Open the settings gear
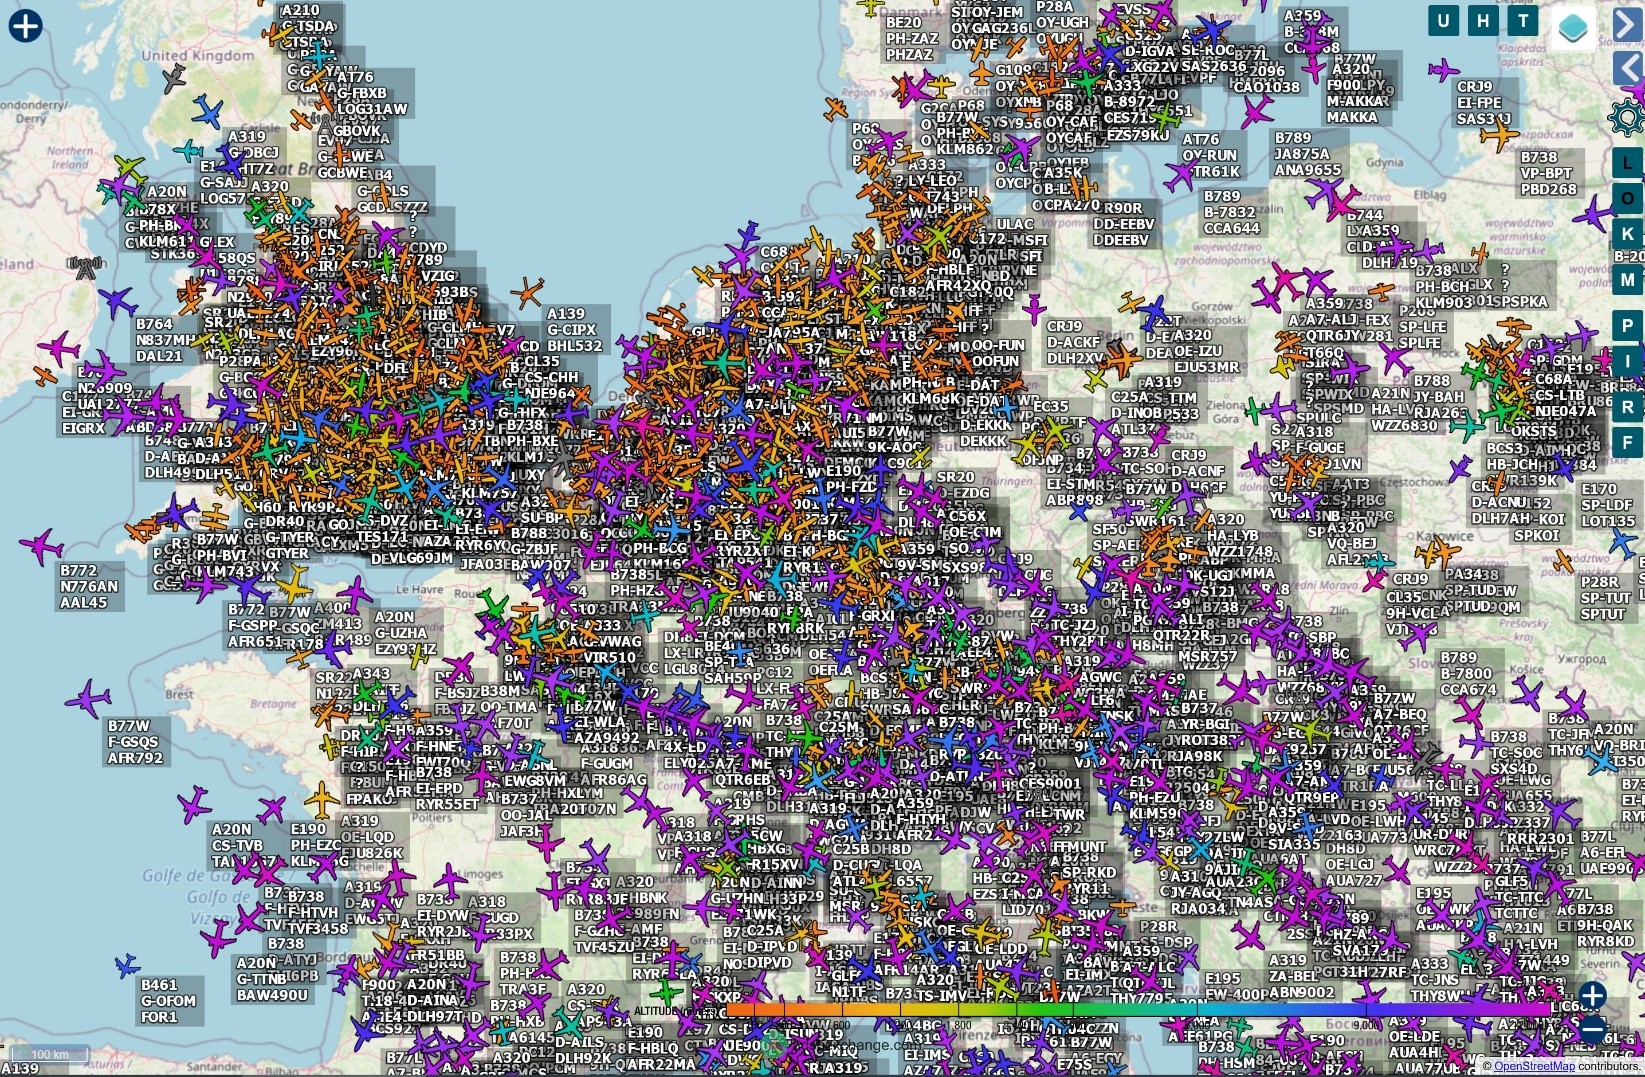The image size is (1645, 1077). (1627, 117)
